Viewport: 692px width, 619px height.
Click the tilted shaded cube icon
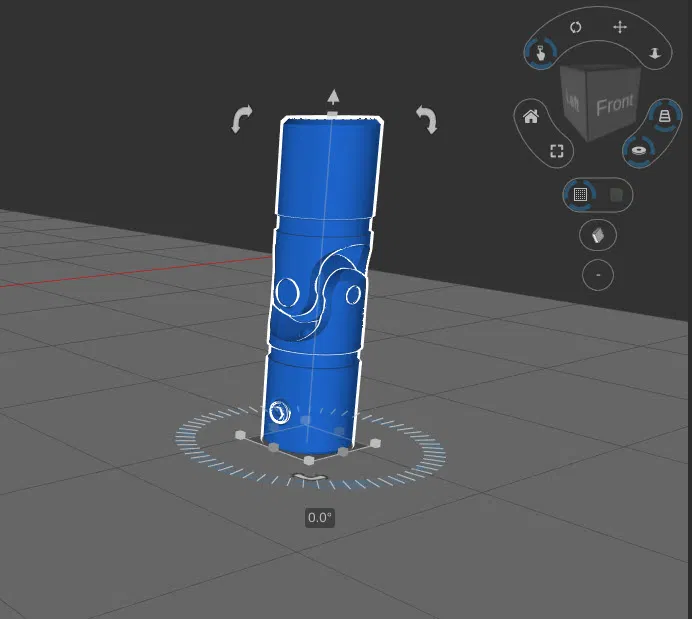(598, 235)
